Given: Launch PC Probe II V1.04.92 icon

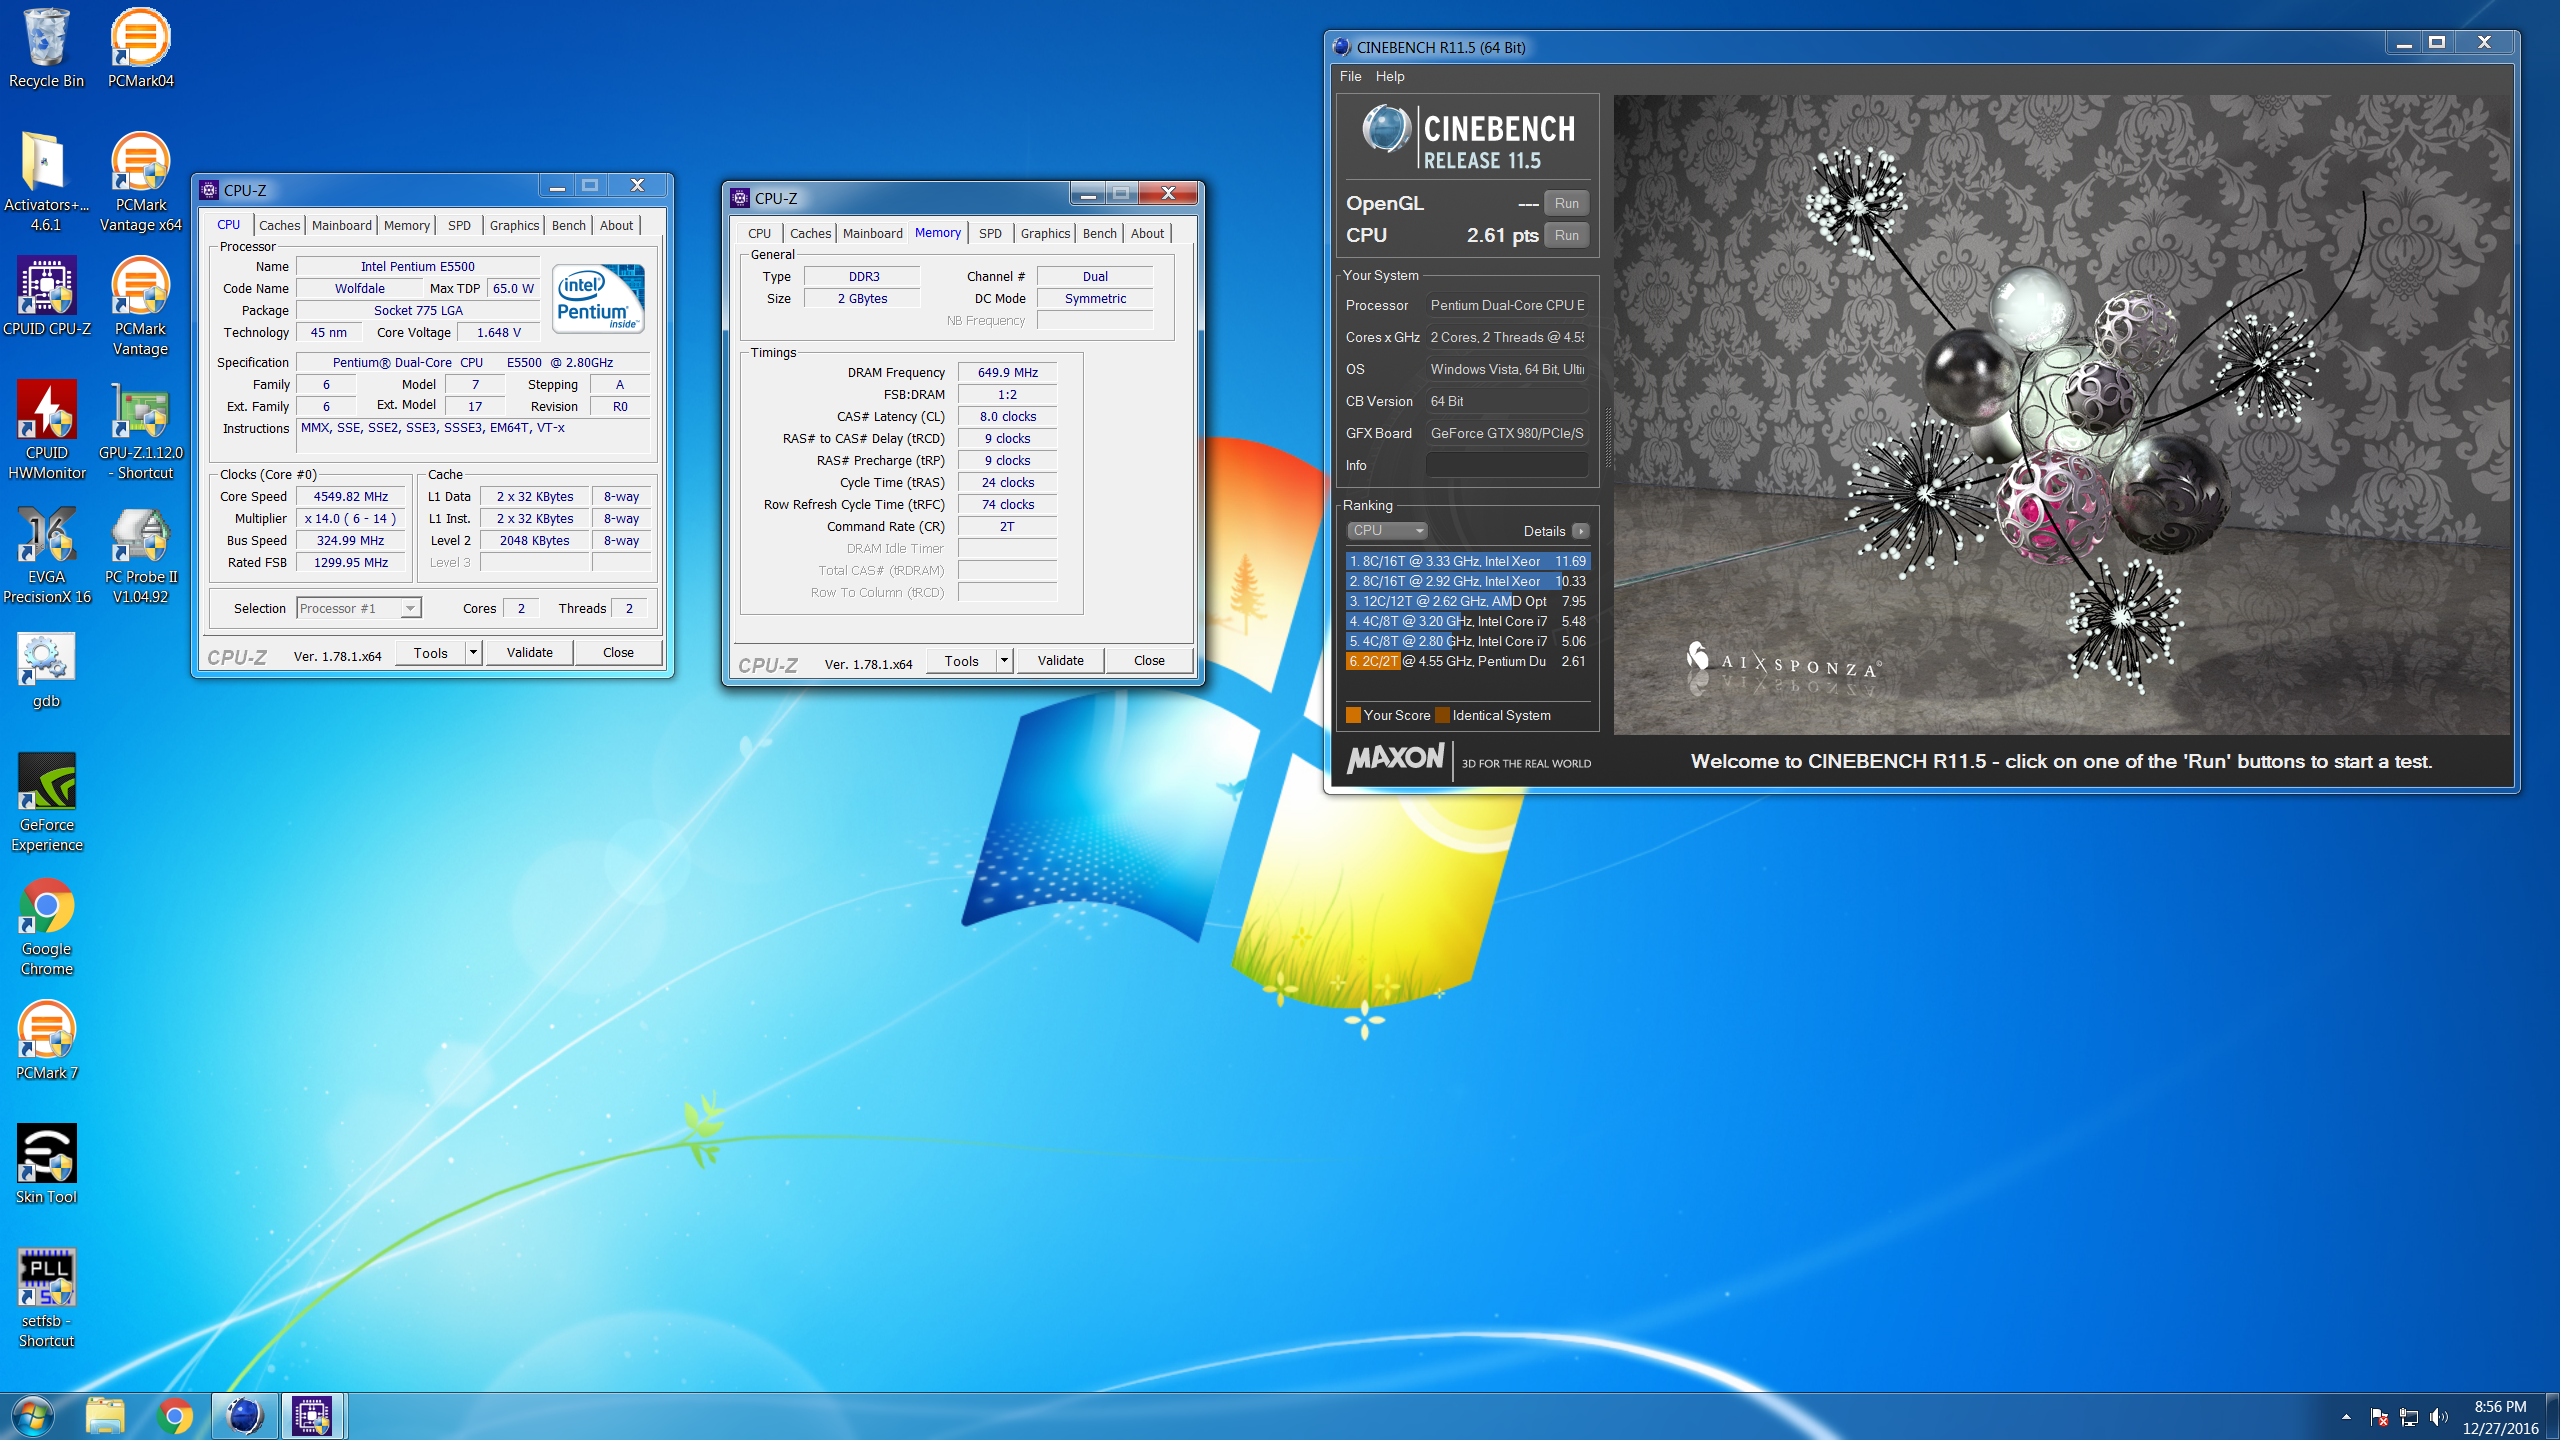Looking at the screenshot, I should [140, 554].
